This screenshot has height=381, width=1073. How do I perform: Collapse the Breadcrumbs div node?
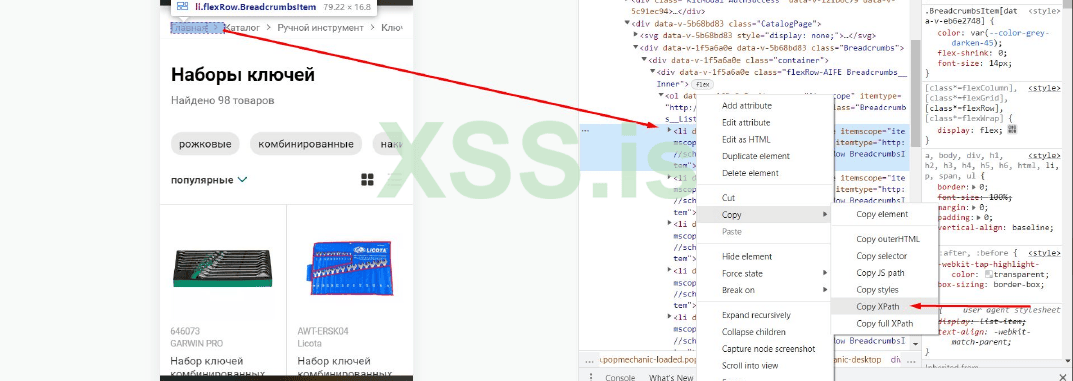[636, 48]
